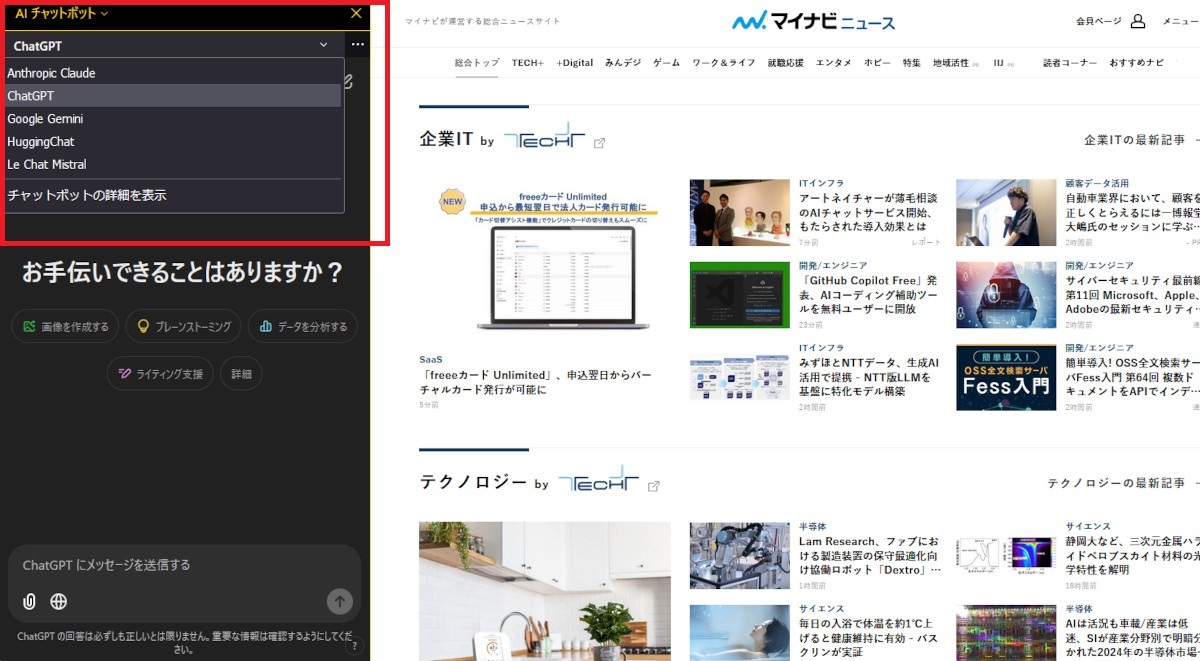The height and width of the screenshot is (661, 1200).
Task: Open the TECH+ navigation tab
Action: coord(528,63)
